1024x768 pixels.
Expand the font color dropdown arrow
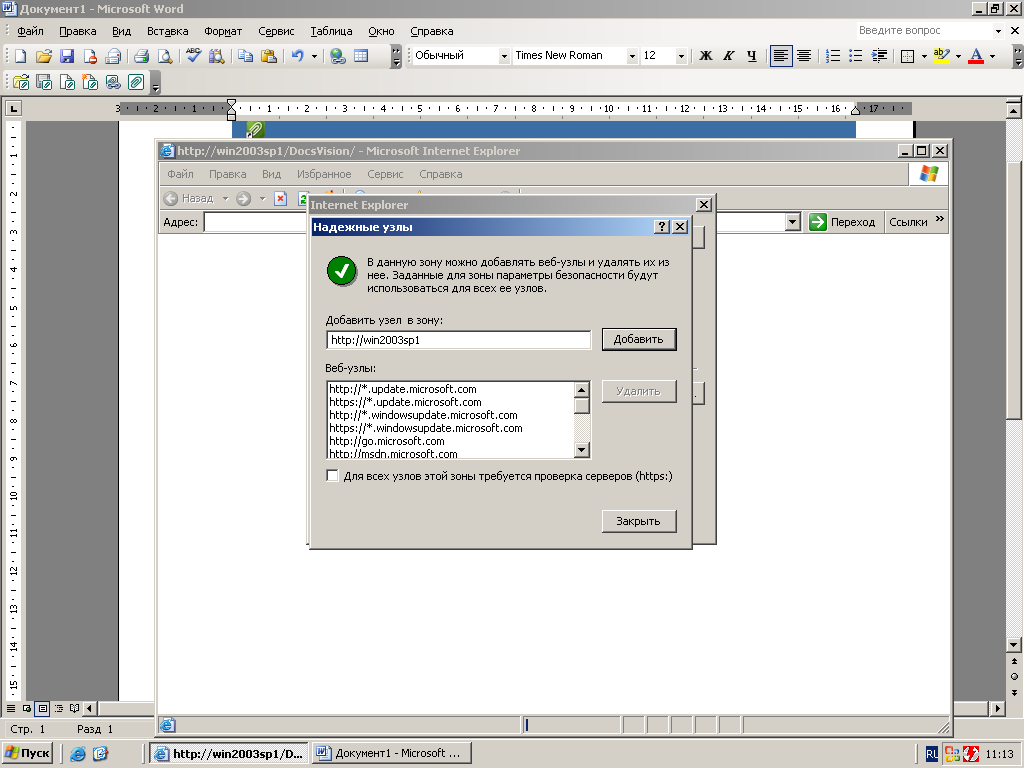(x=993, y=56)
